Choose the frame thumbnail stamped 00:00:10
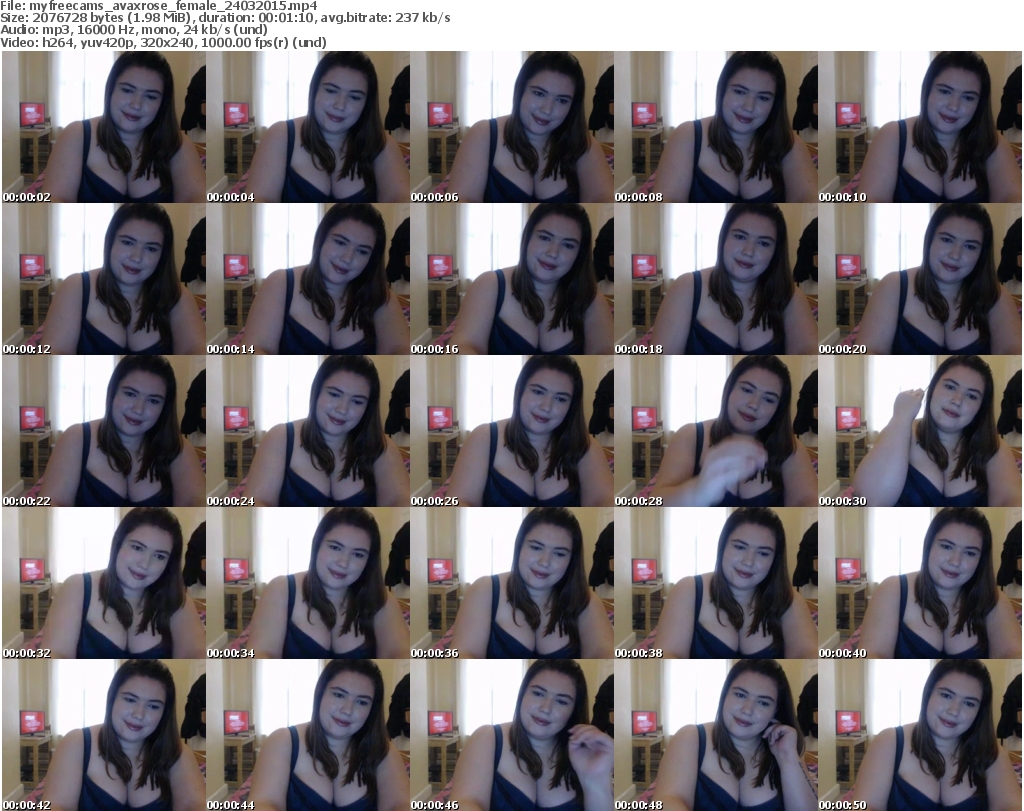Screen dimensions: 1024x811 click(920, 127)
